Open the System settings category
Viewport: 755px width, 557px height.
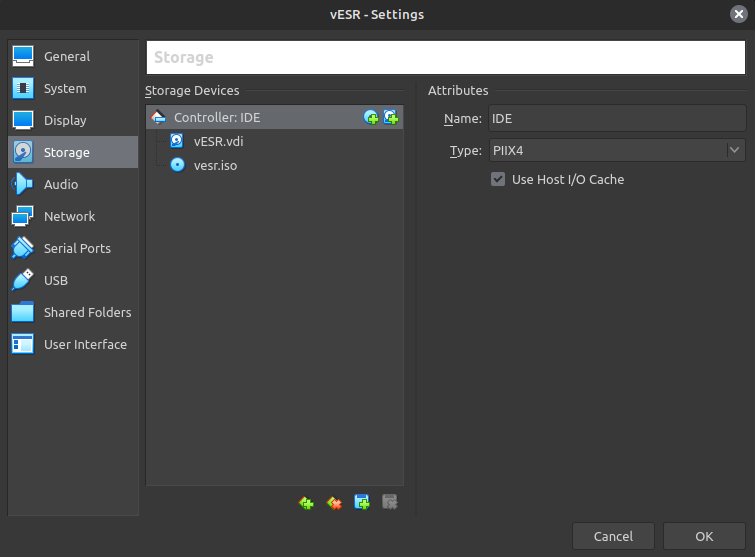point(65,89)
